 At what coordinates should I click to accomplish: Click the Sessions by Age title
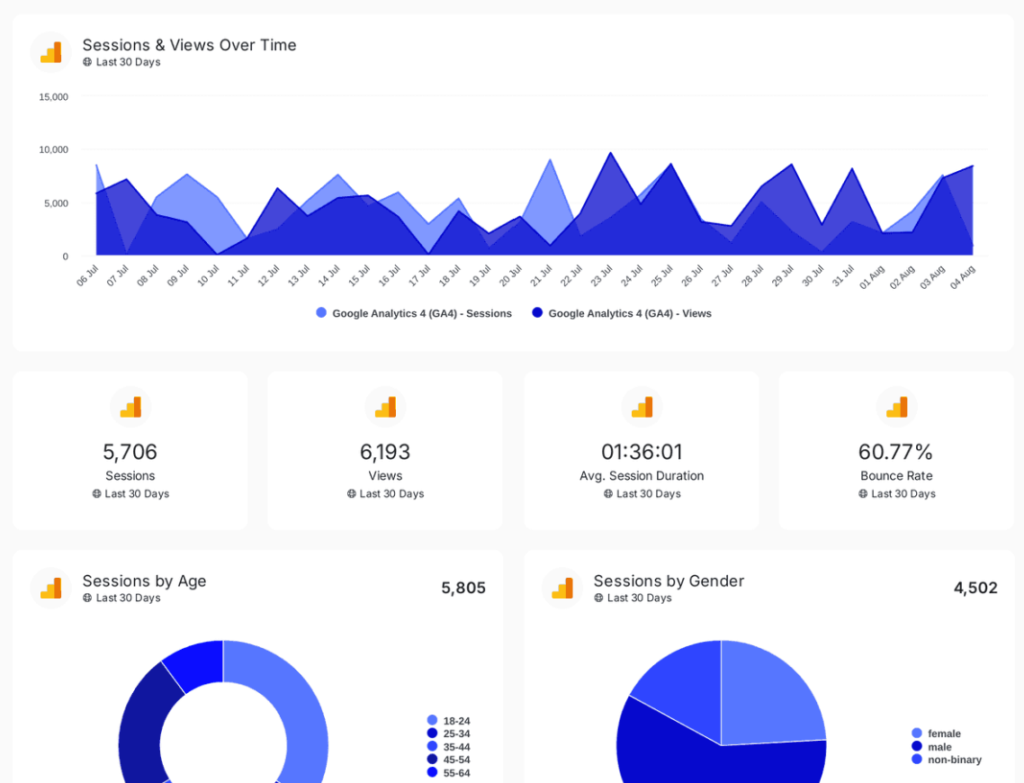(x=144, y=581)
